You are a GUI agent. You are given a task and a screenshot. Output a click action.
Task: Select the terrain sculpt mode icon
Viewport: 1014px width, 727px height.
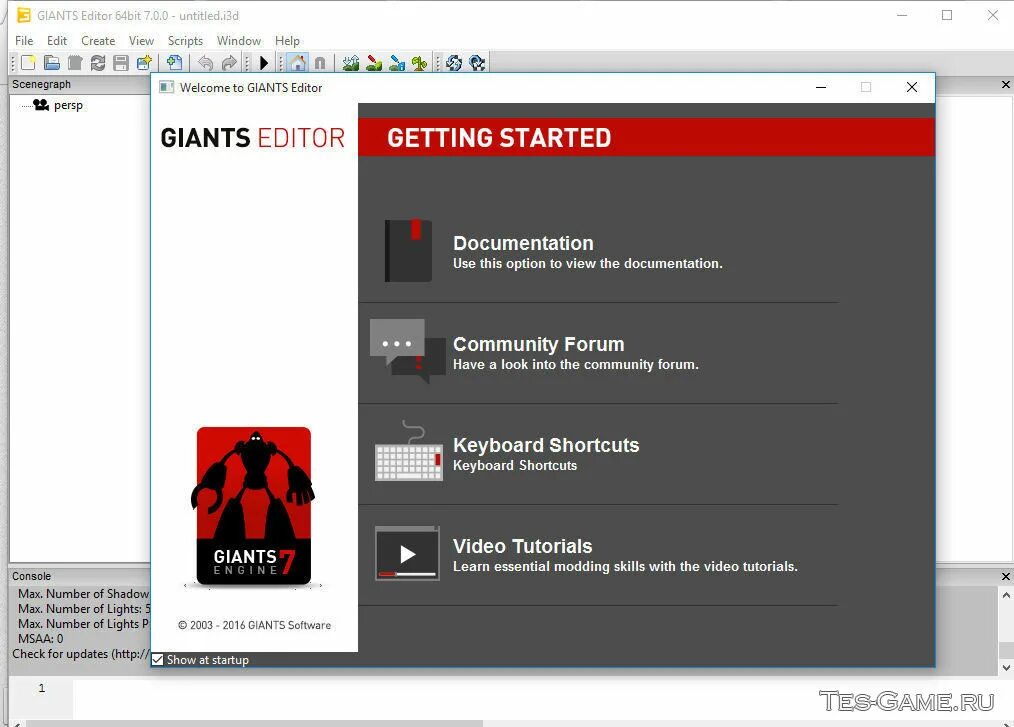351,63
